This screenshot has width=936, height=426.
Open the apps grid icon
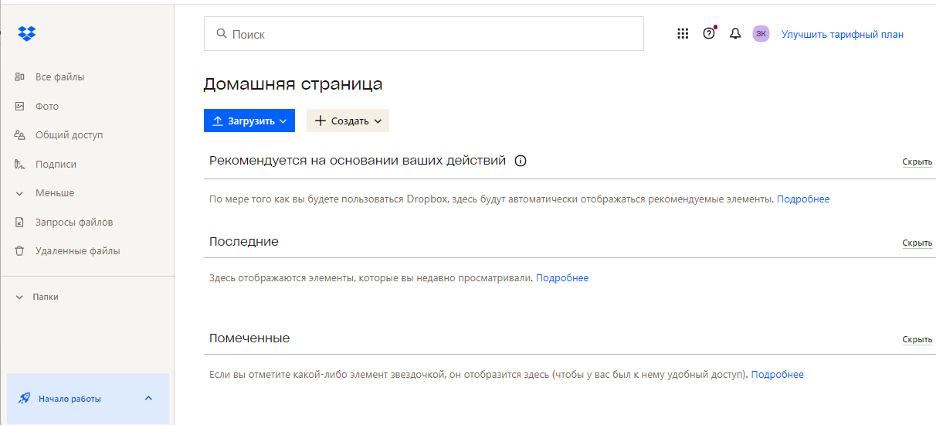[x=683, y=34]
